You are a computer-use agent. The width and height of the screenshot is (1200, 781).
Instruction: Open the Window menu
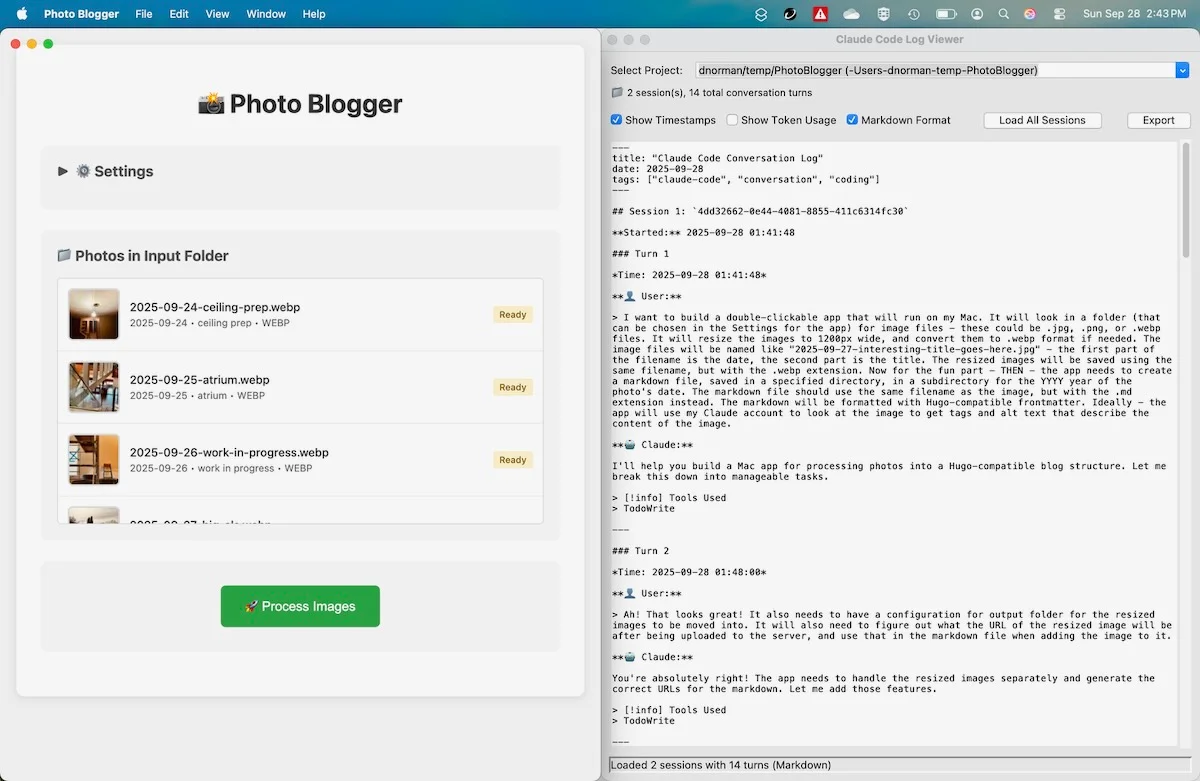[x=265, y=14]
